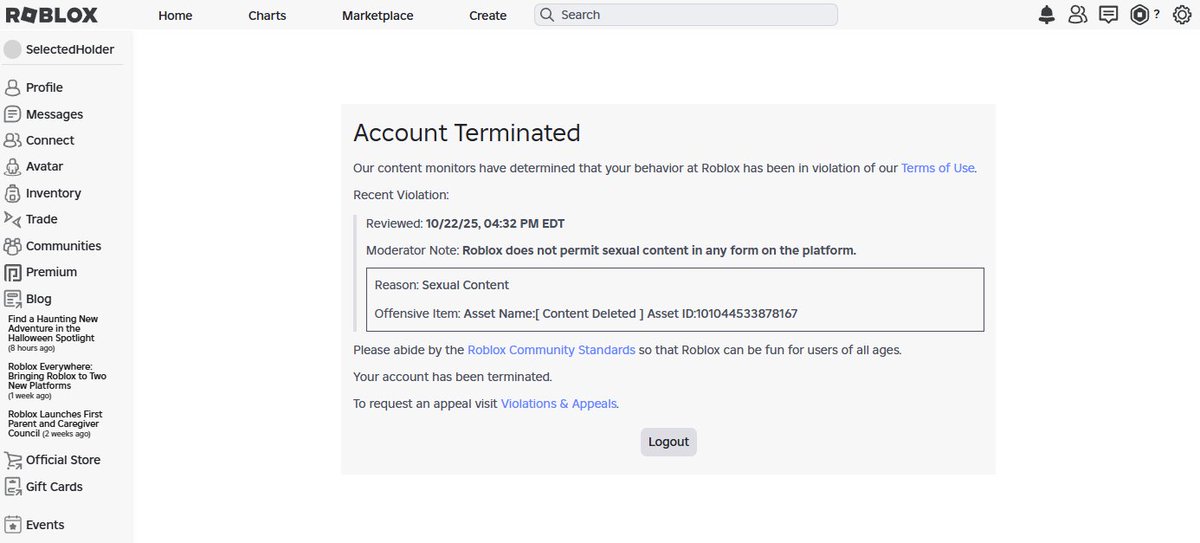Click the Premium sidebar icon
The image size is (1200, 543).
[x=13, y=272]
